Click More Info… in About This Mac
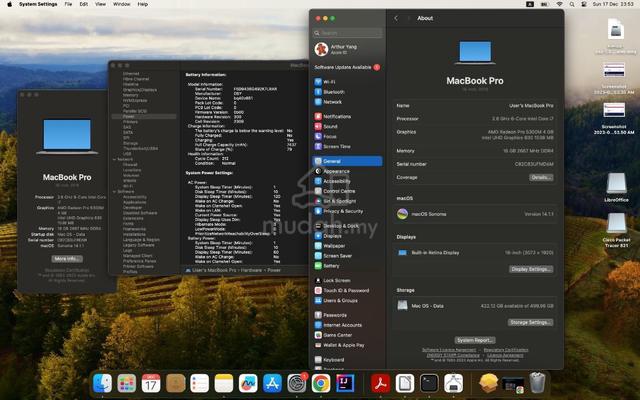 pos(67,259)
